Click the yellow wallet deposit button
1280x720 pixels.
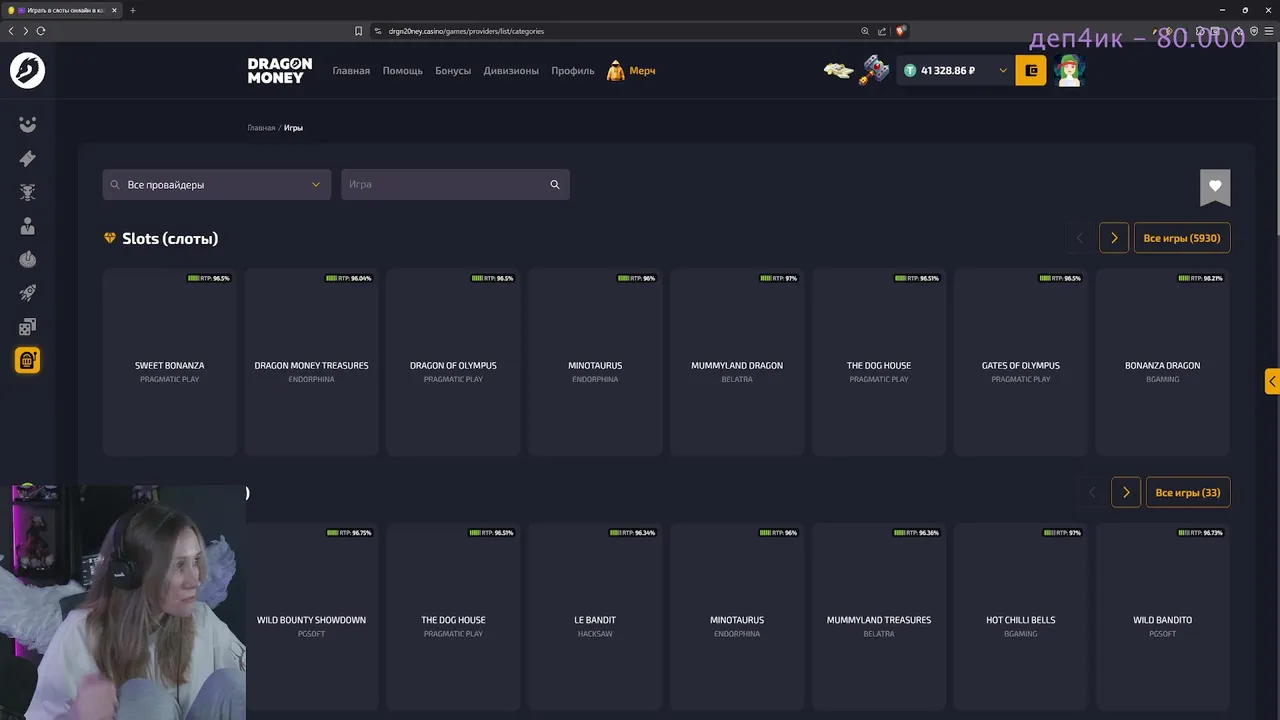[x=1031, y=71]
